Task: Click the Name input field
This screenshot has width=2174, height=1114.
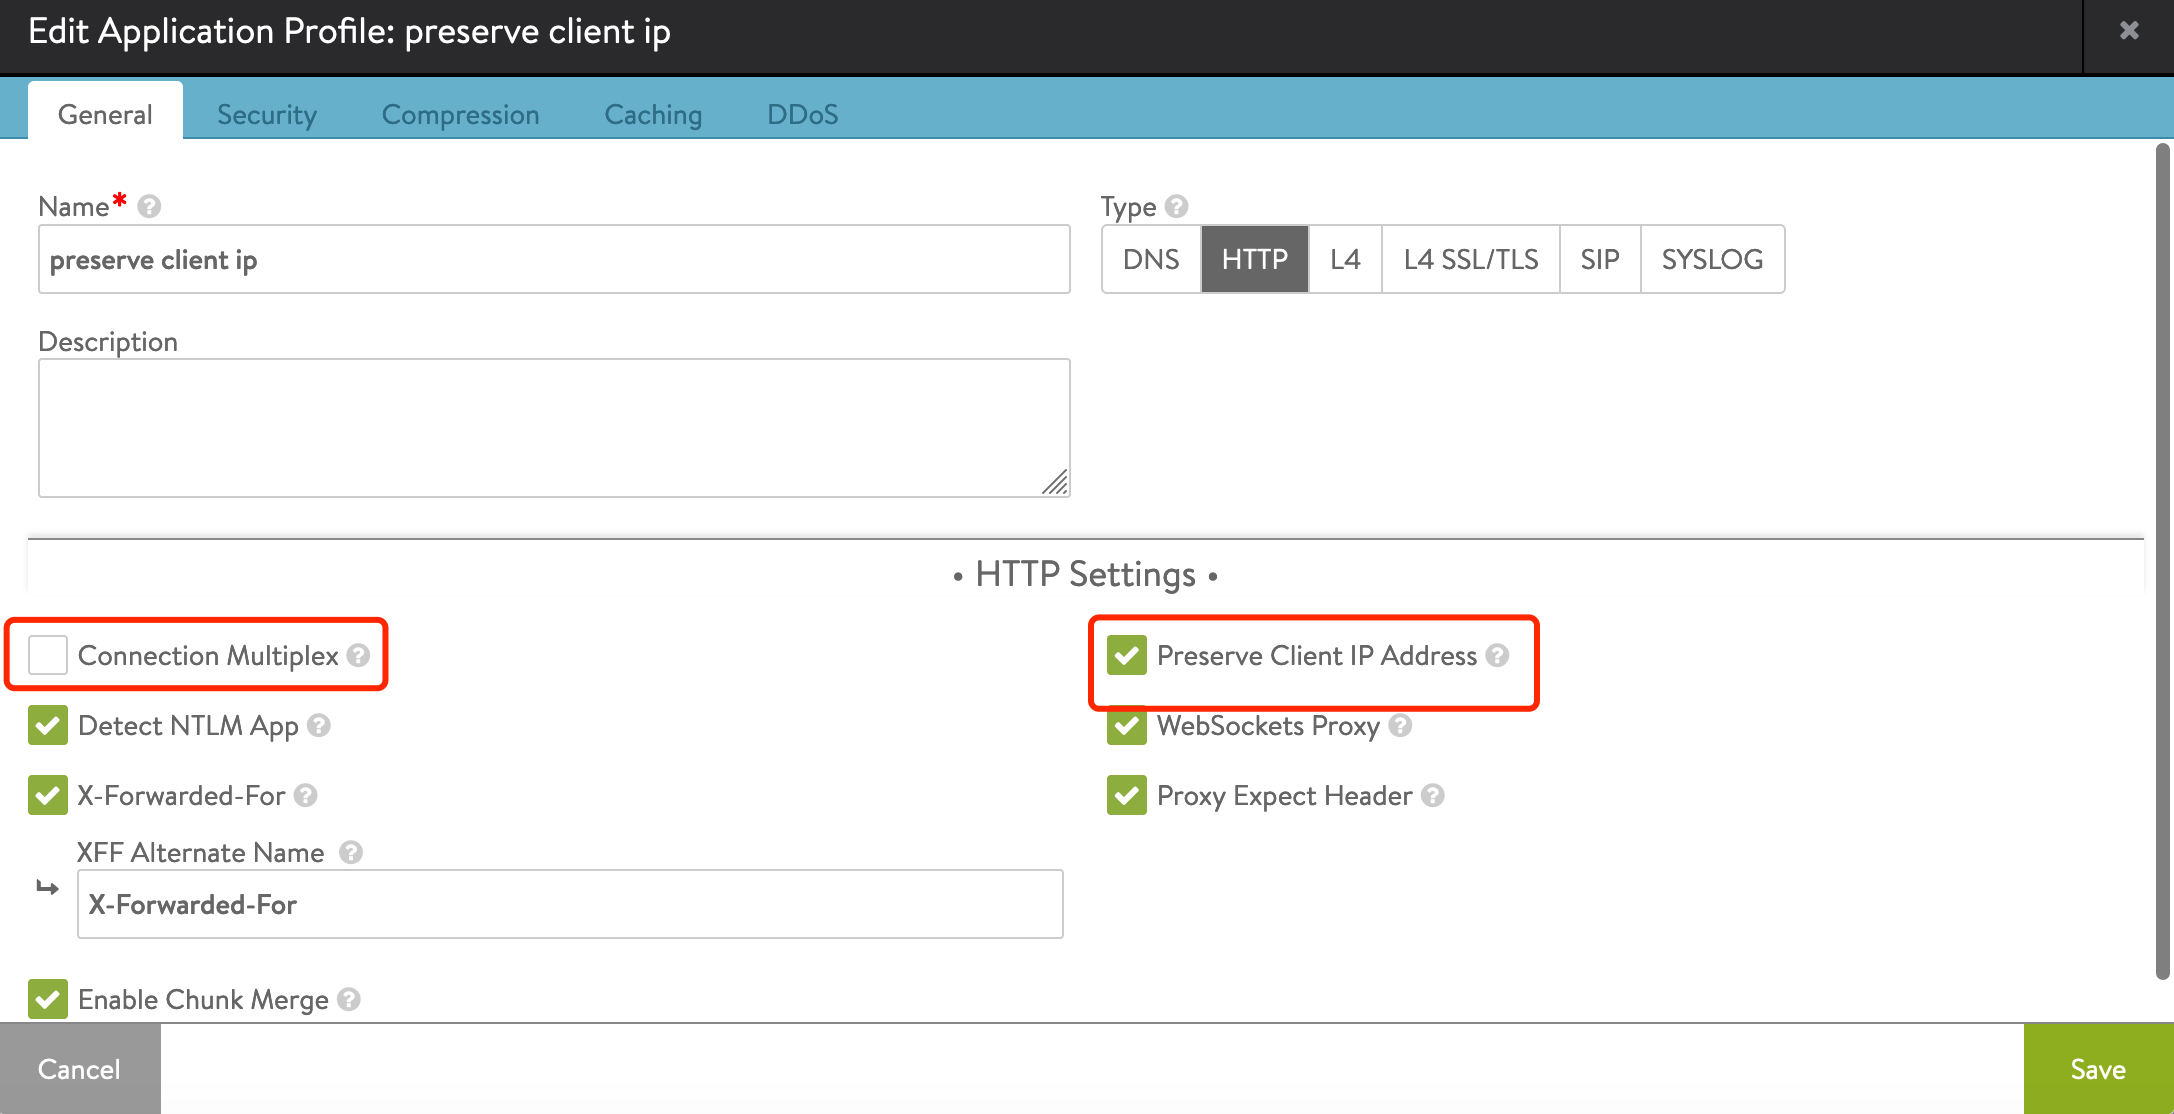Action: tap(554, 259)
